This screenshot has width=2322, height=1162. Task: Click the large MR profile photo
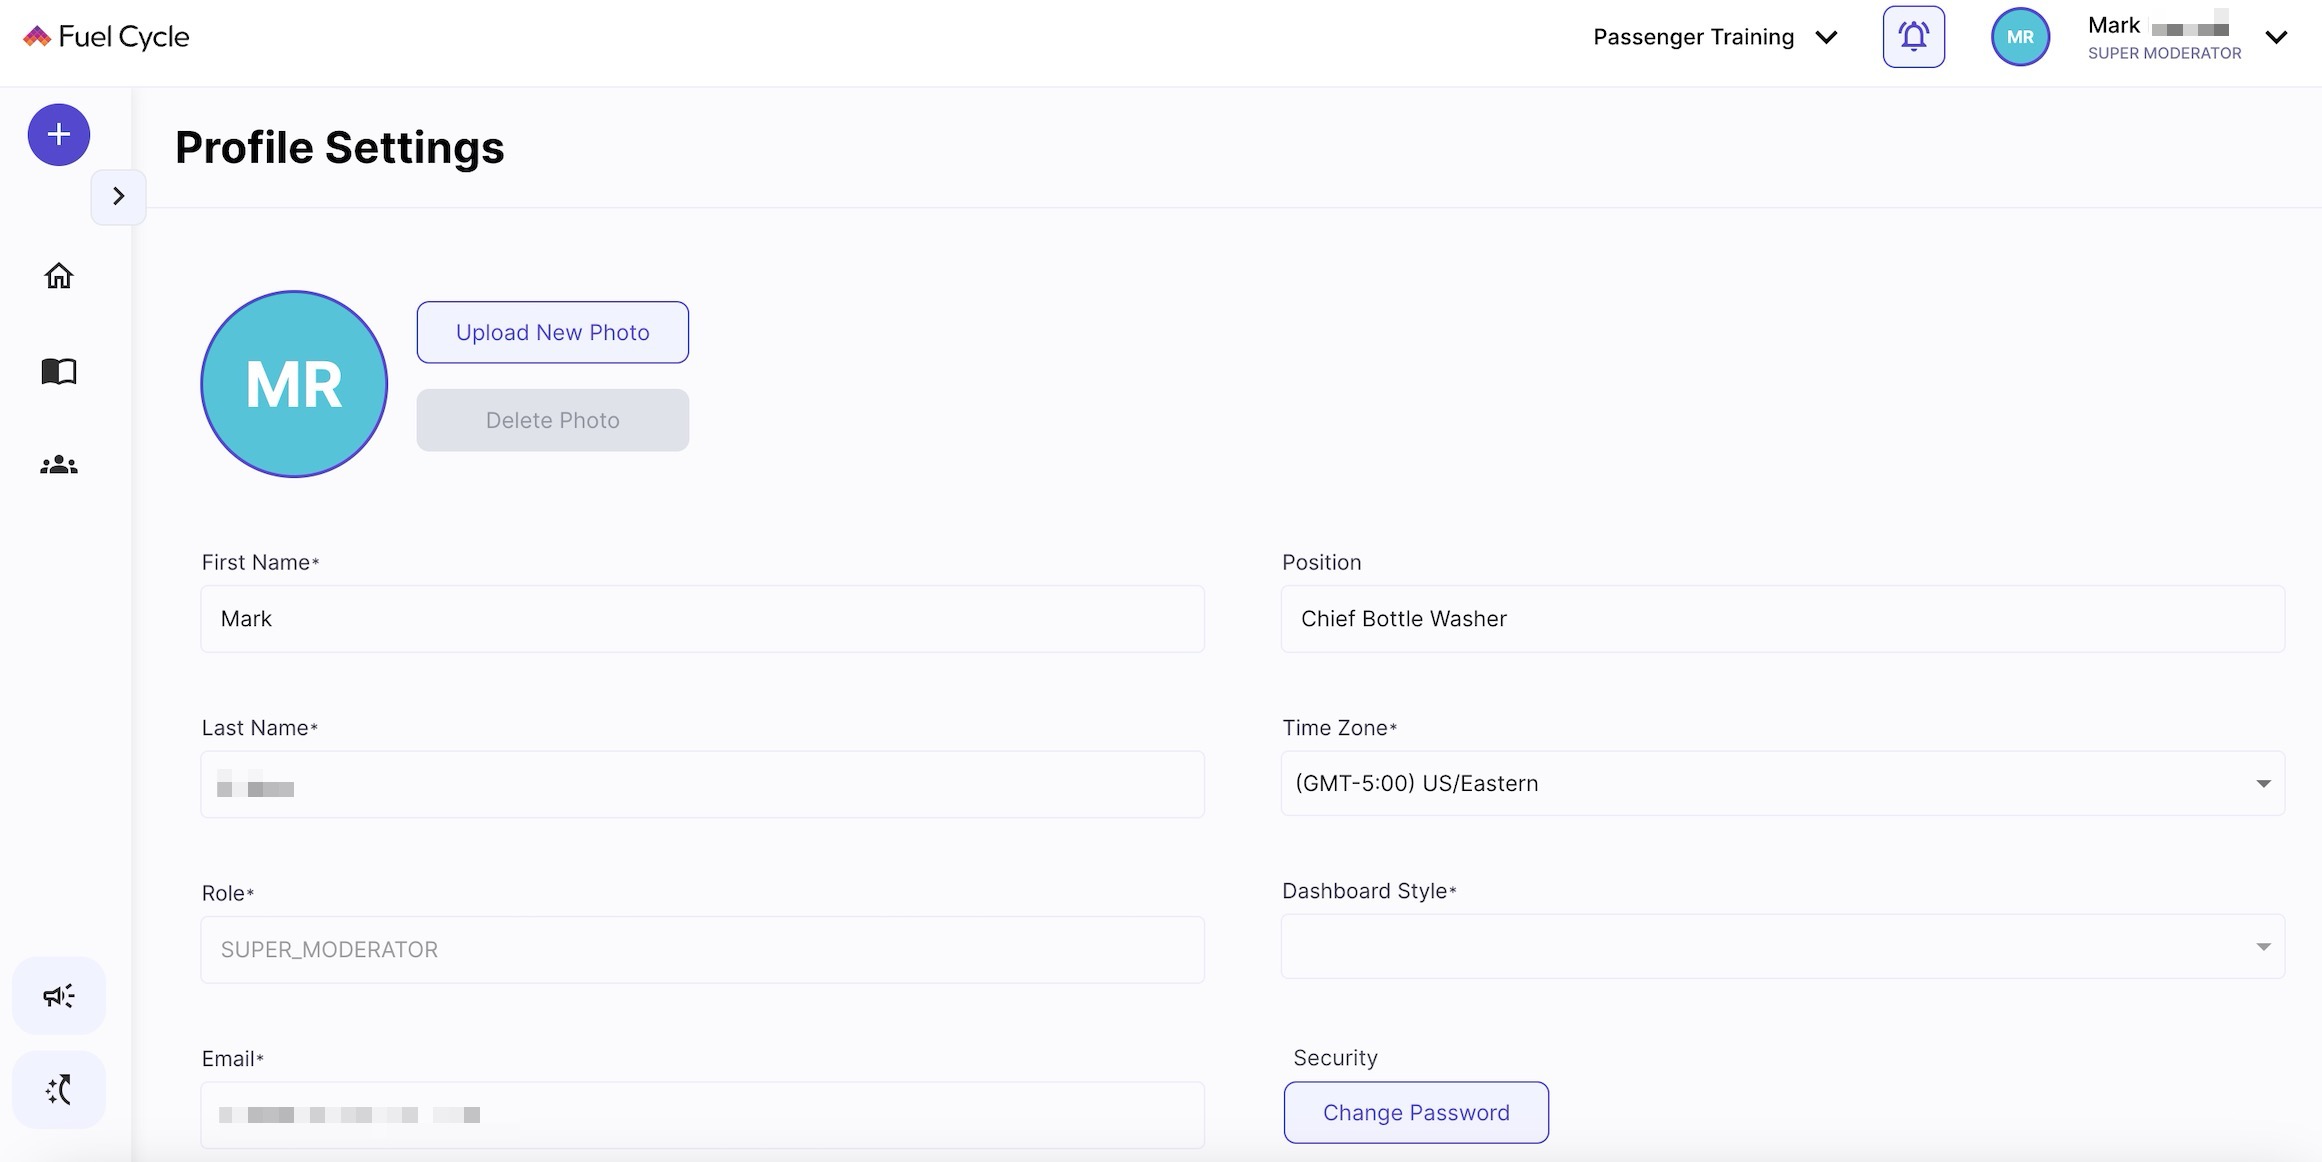pyautogui.click(x=294, y=384)
